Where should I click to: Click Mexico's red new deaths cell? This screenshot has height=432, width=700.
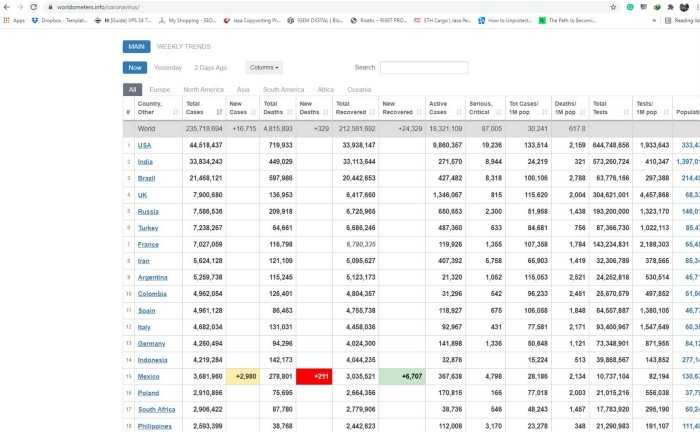(314, 377)
